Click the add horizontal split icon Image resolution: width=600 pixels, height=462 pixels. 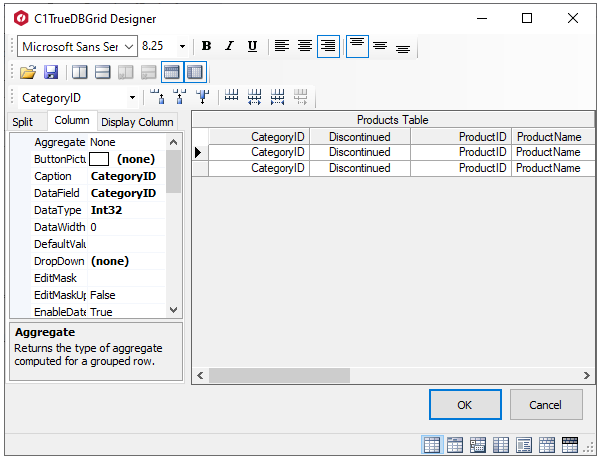[x=102, y=72]
